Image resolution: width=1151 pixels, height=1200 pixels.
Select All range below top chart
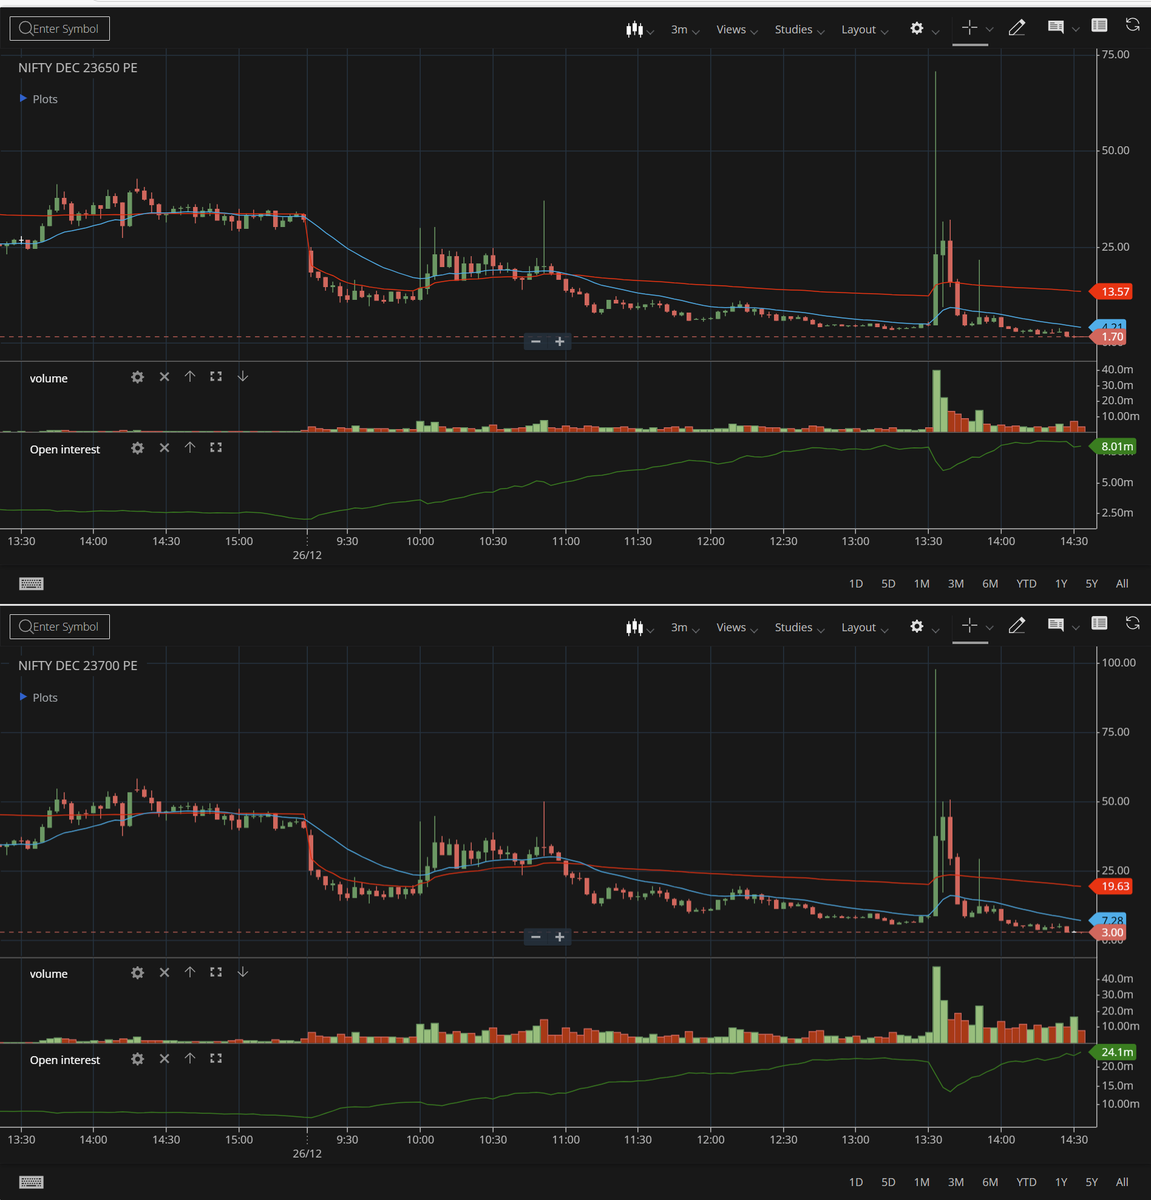(1122, 584)
